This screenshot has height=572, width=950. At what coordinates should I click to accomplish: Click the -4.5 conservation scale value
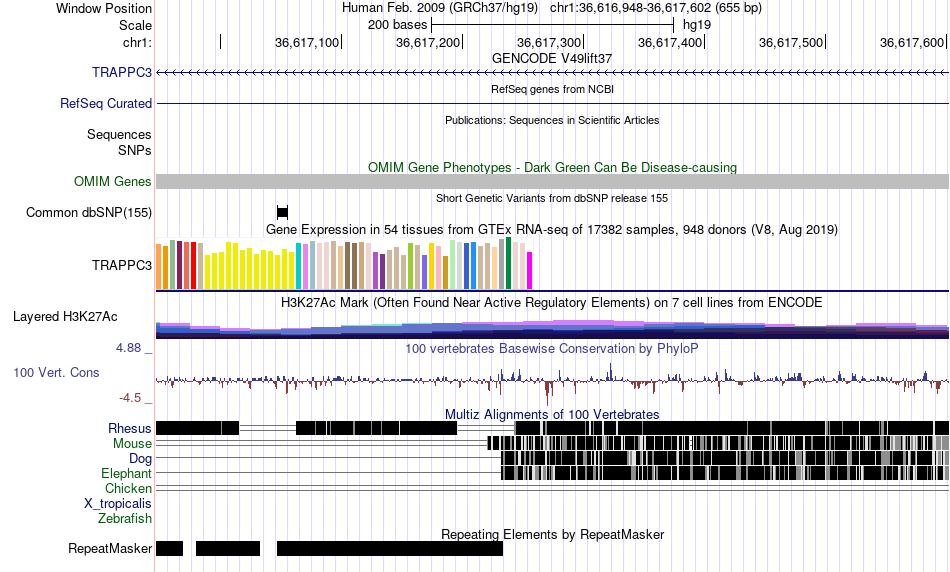(x=130, y=397)
